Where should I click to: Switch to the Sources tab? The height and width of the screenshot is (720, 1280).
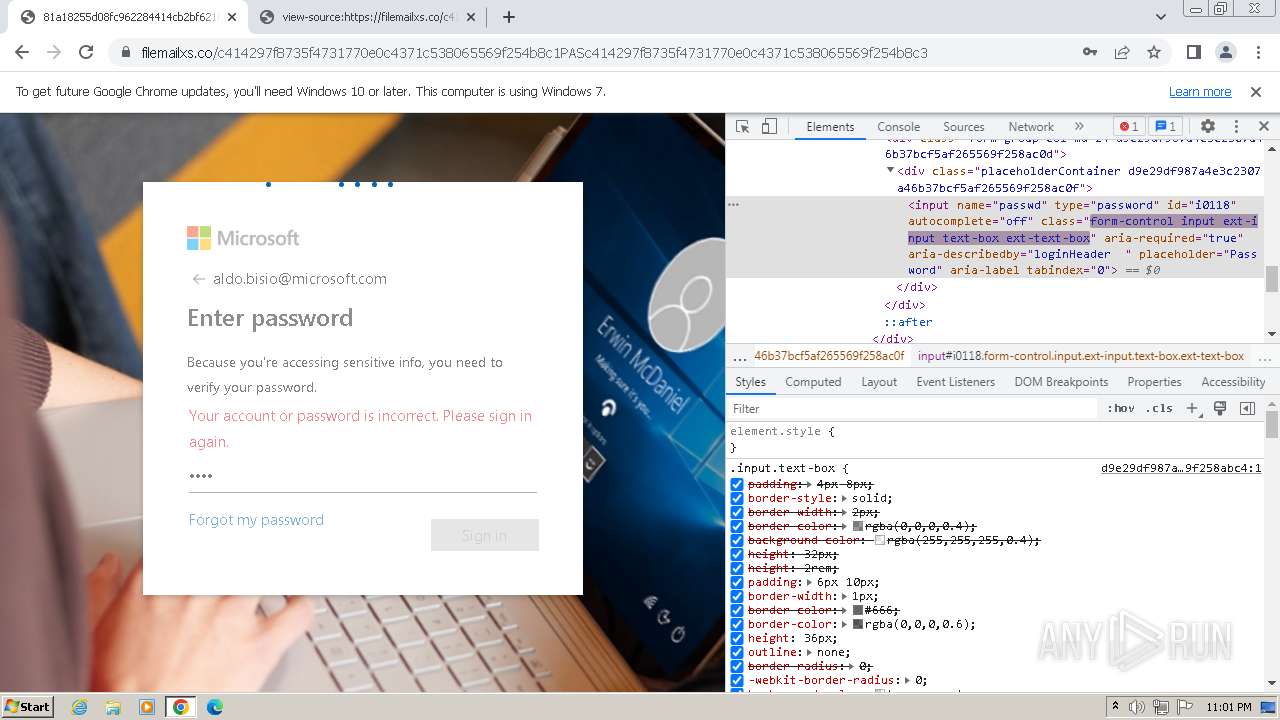point(964,127)
